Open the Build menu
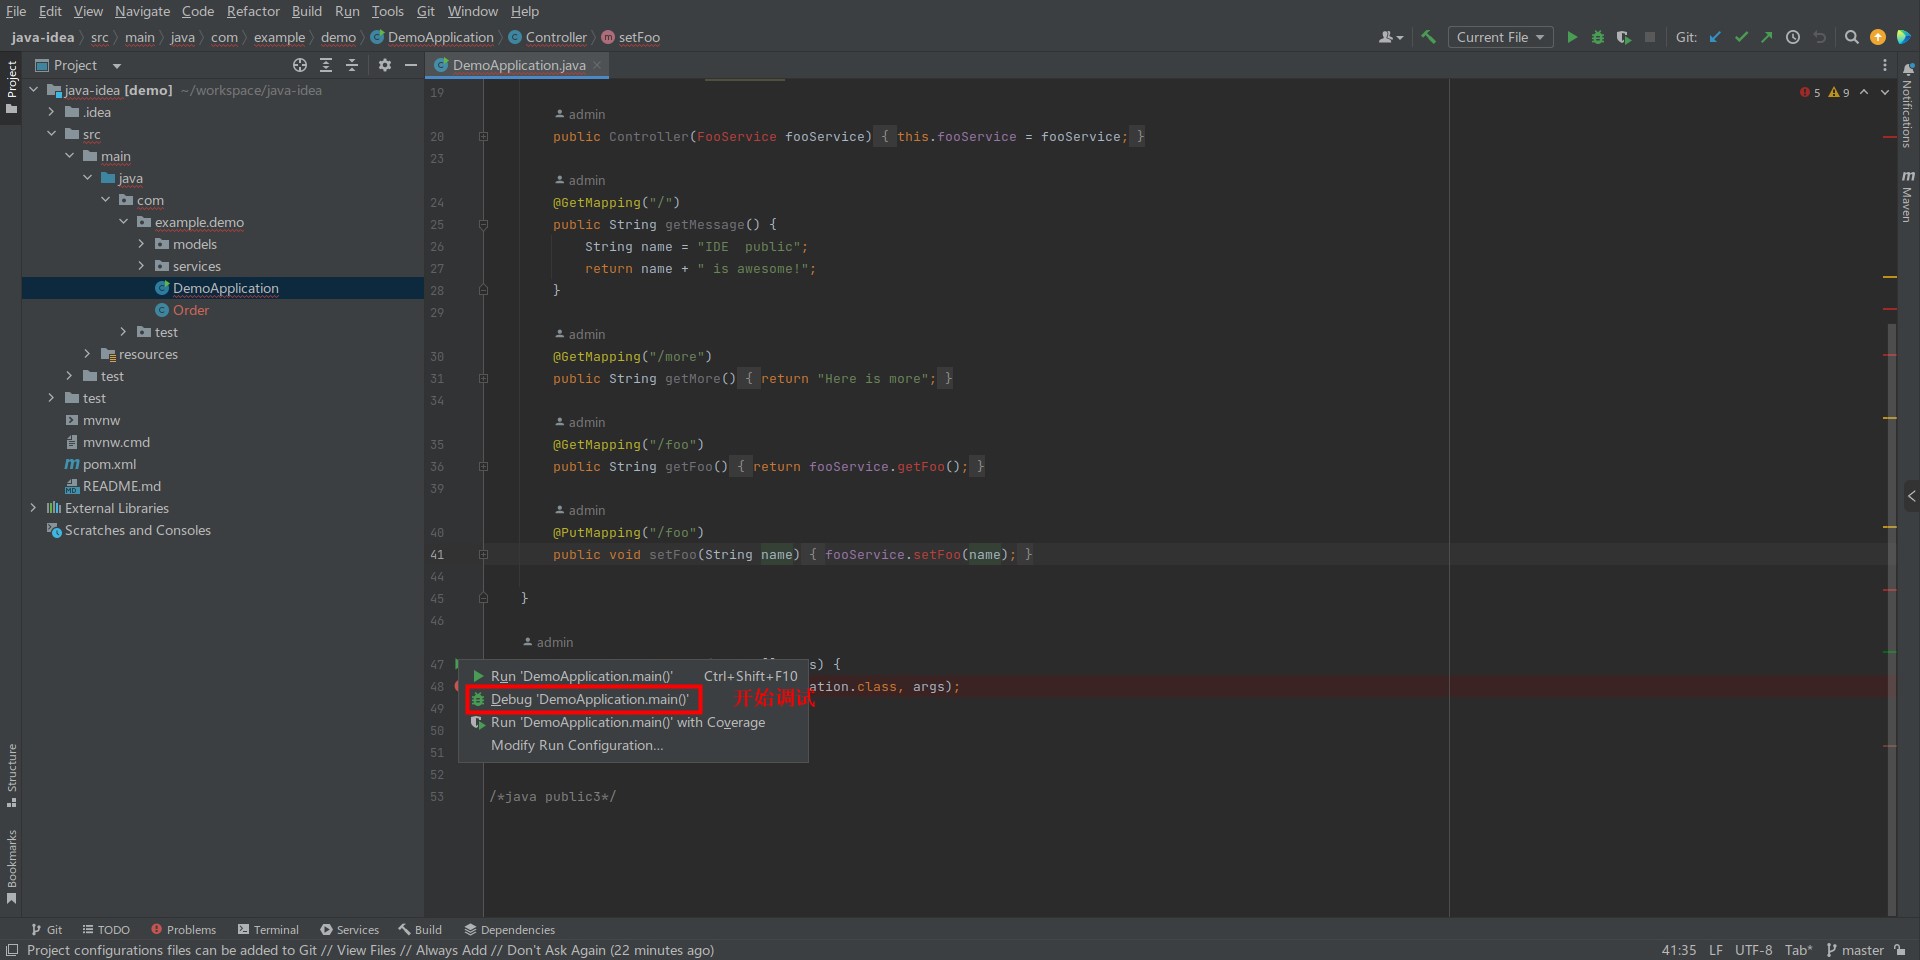 306,11
